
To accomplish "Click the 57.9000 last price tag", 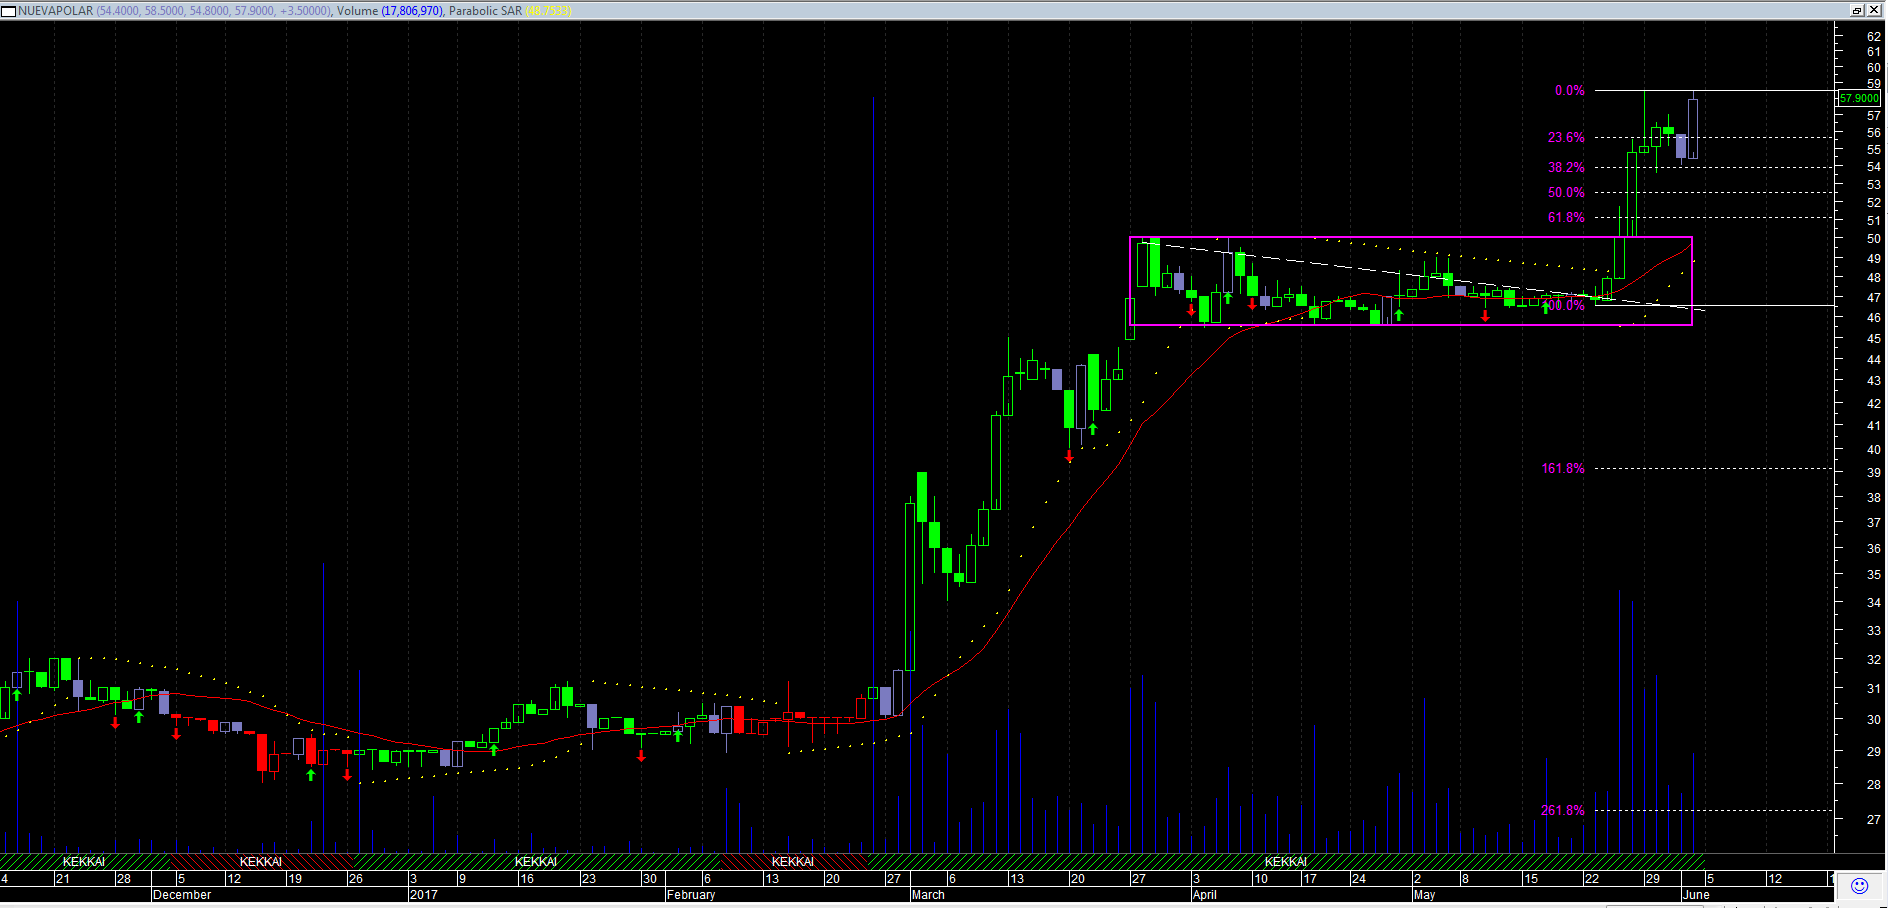I will [1860, 98].
